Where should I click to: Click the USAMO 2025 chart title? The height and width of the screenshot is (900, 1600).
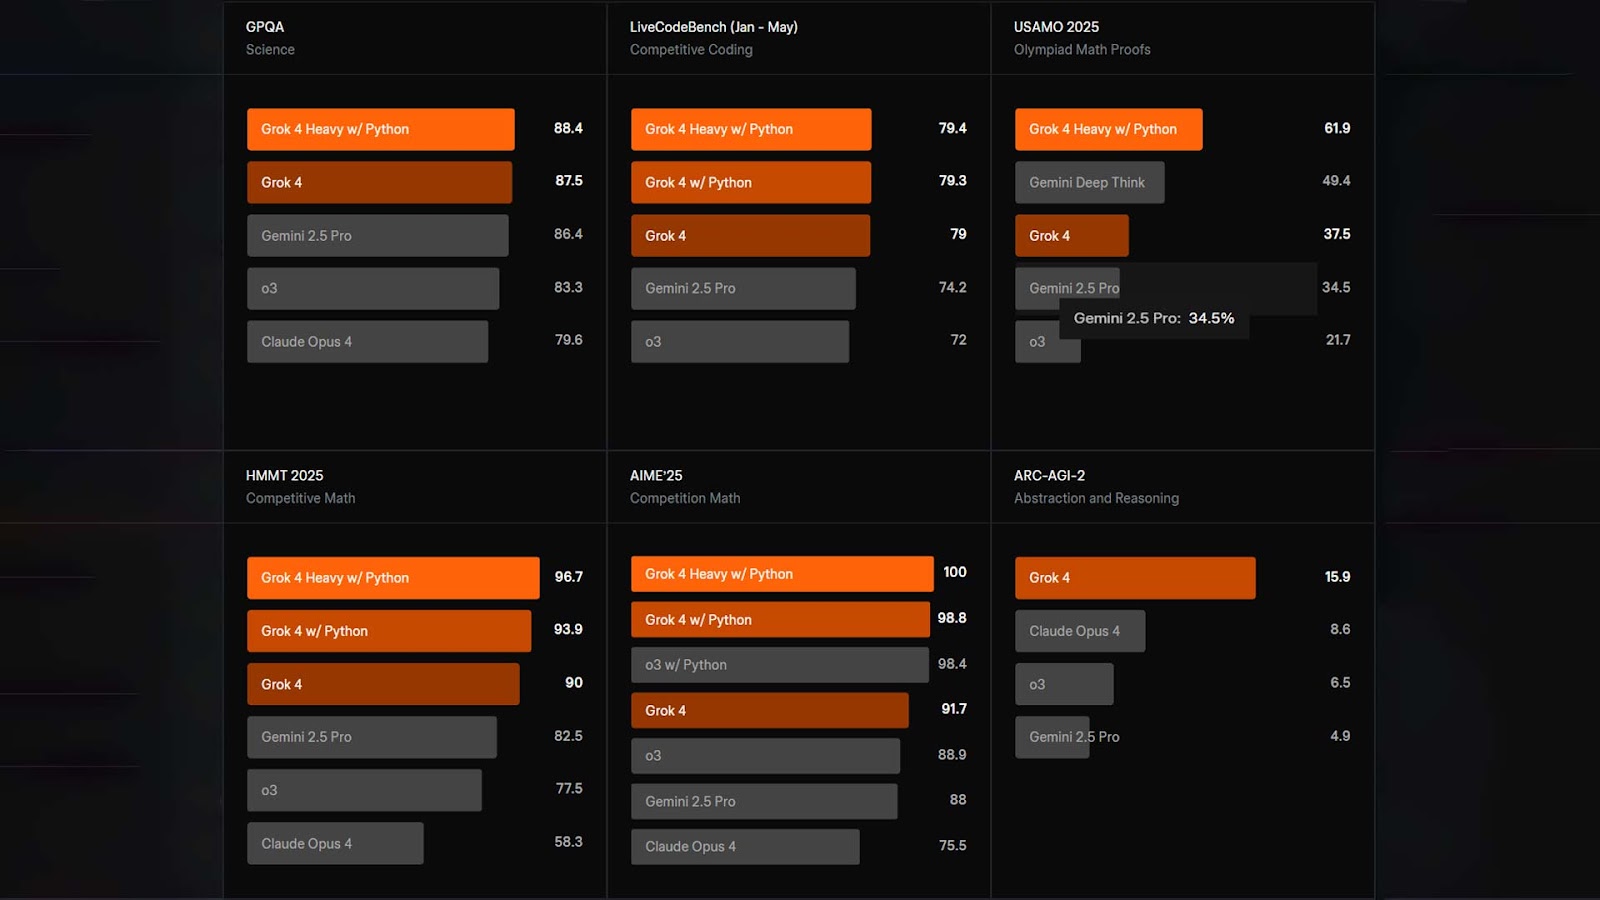1056,27
